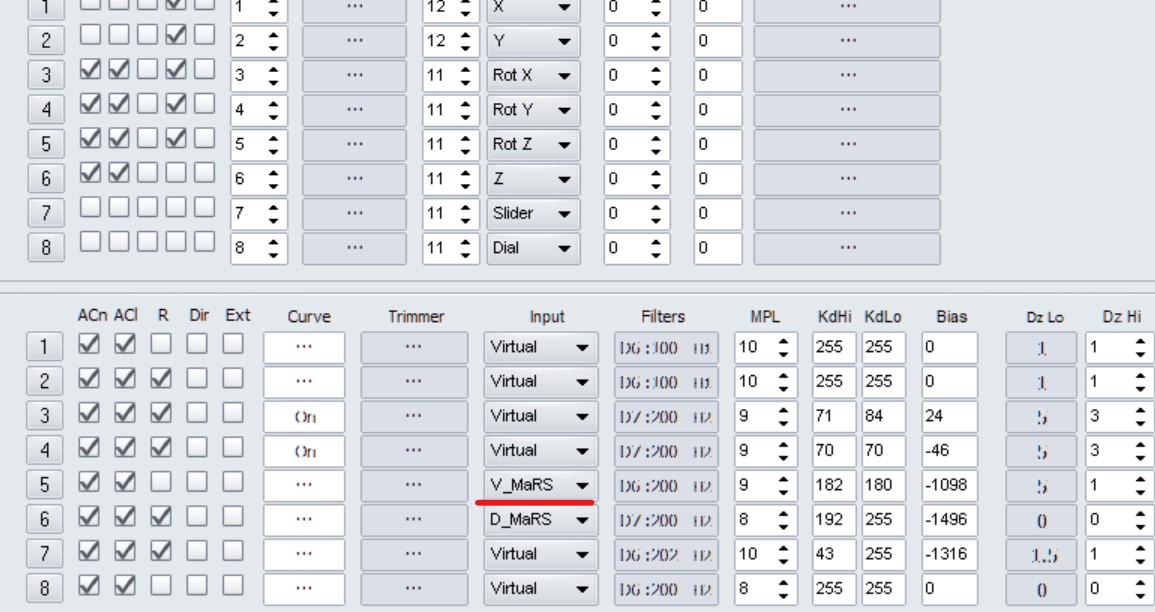Enable Ext checkbox in the V_MaRS row
This screenshot has width=1155, height=612.
[232, 485]
